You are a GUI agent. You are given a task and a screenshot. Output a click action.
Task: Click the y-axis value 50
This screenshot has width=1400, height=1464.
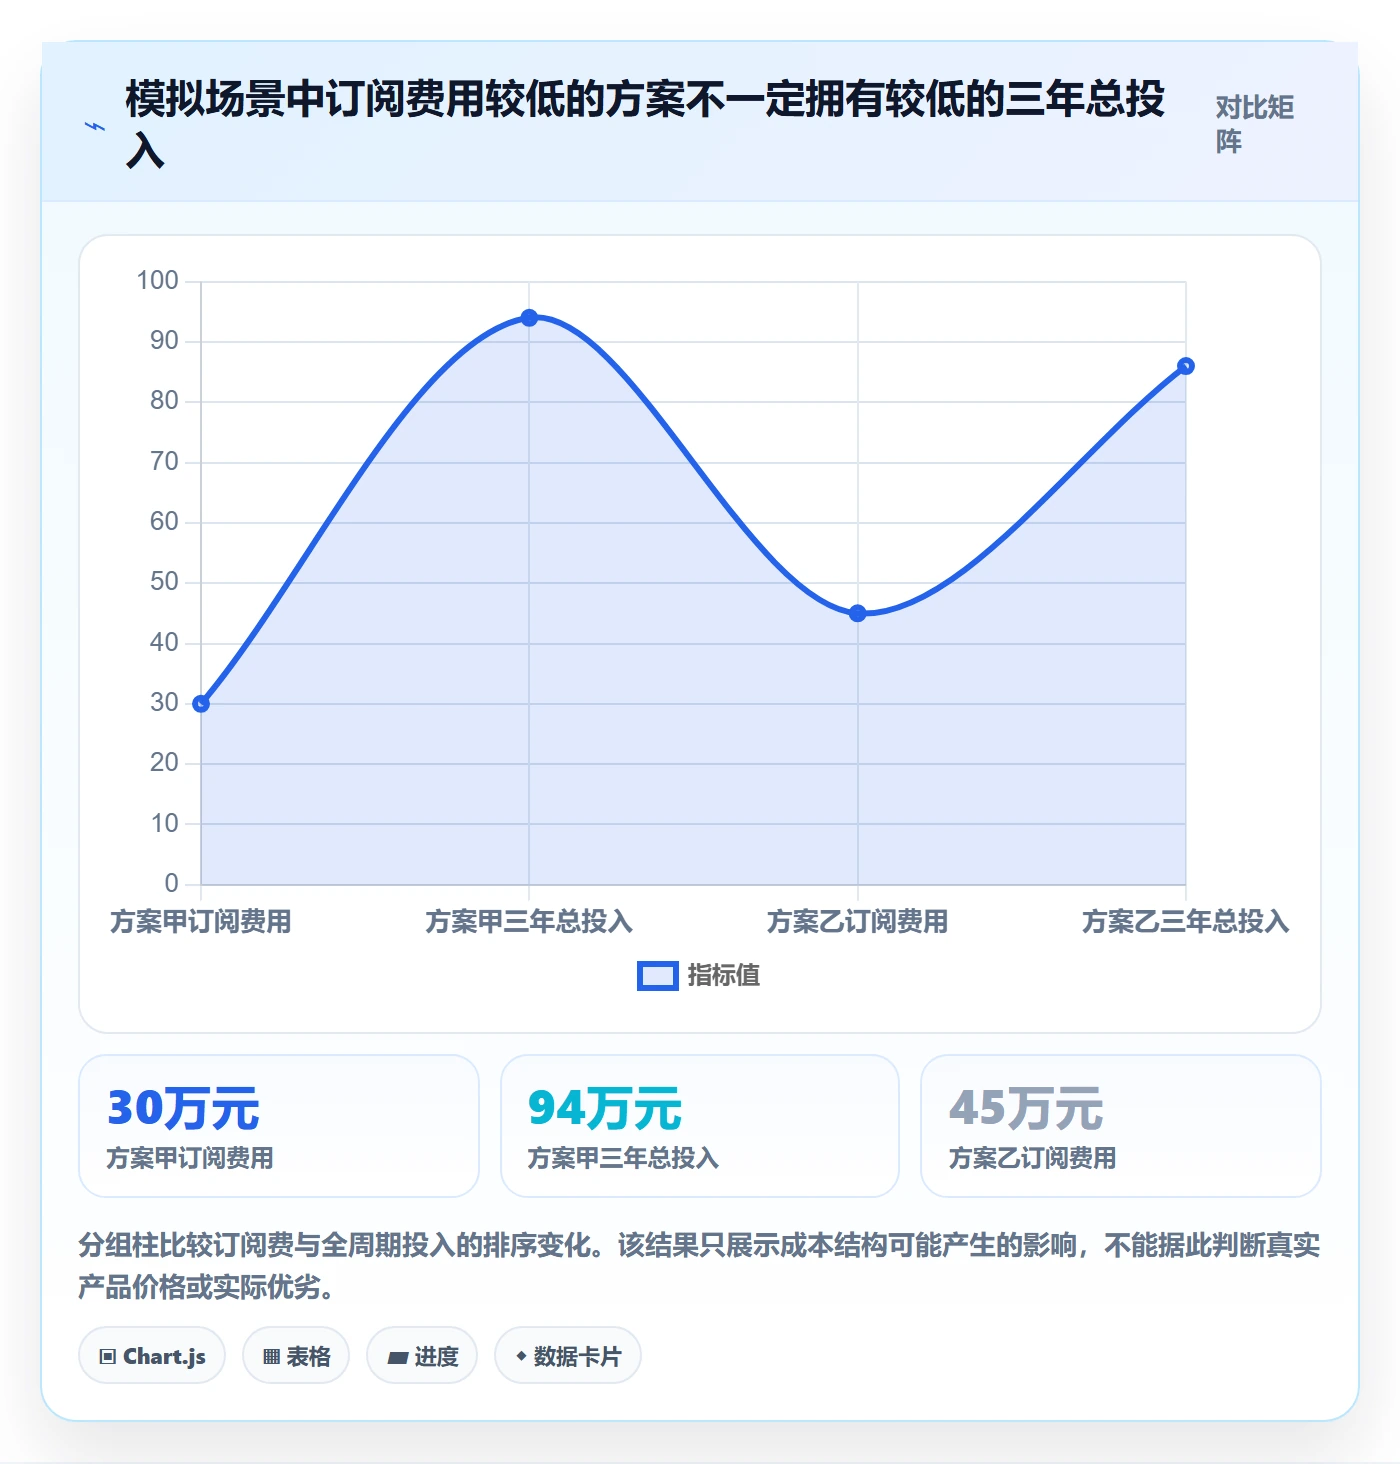164,582
